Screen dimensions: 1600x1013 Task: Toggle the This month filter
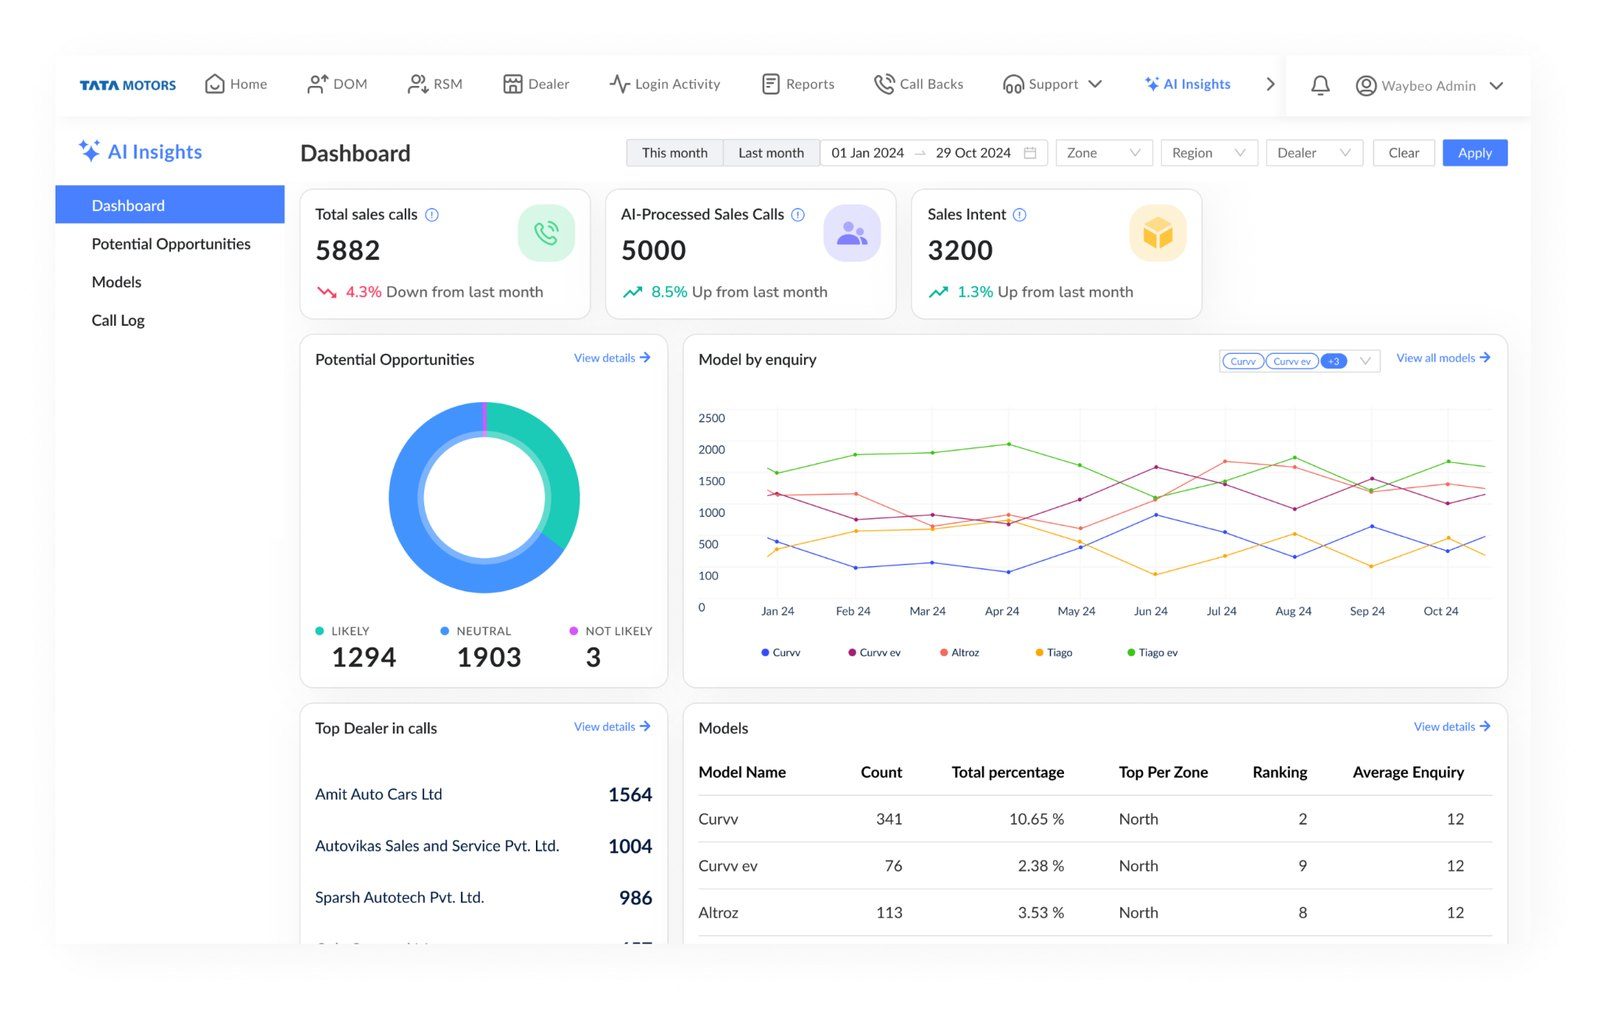click(674, 153)
